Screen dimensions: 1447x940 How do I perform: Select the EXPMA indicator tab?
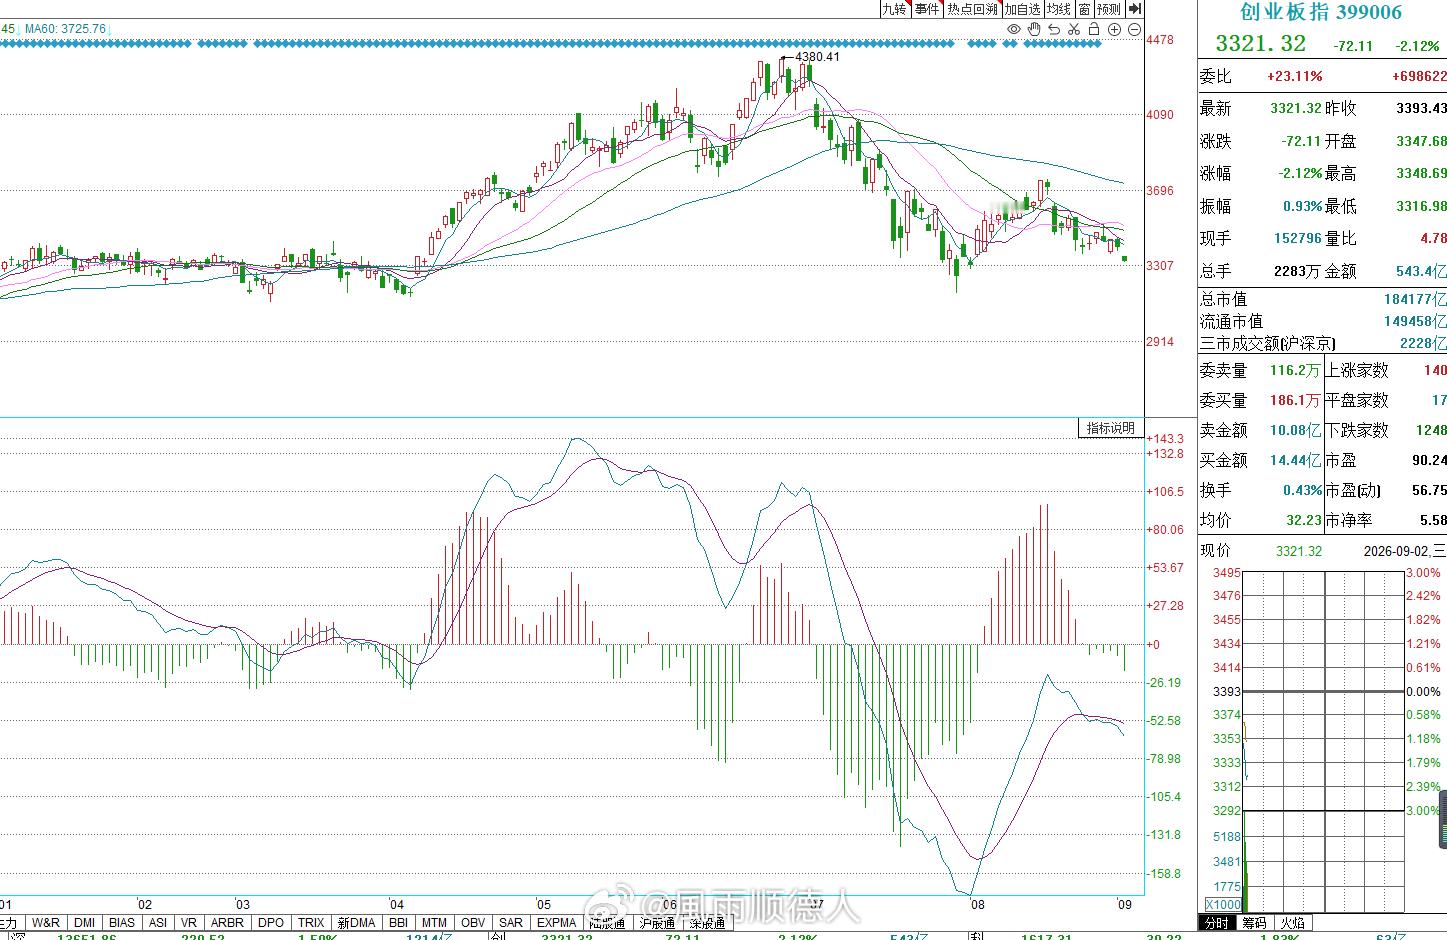556,923
